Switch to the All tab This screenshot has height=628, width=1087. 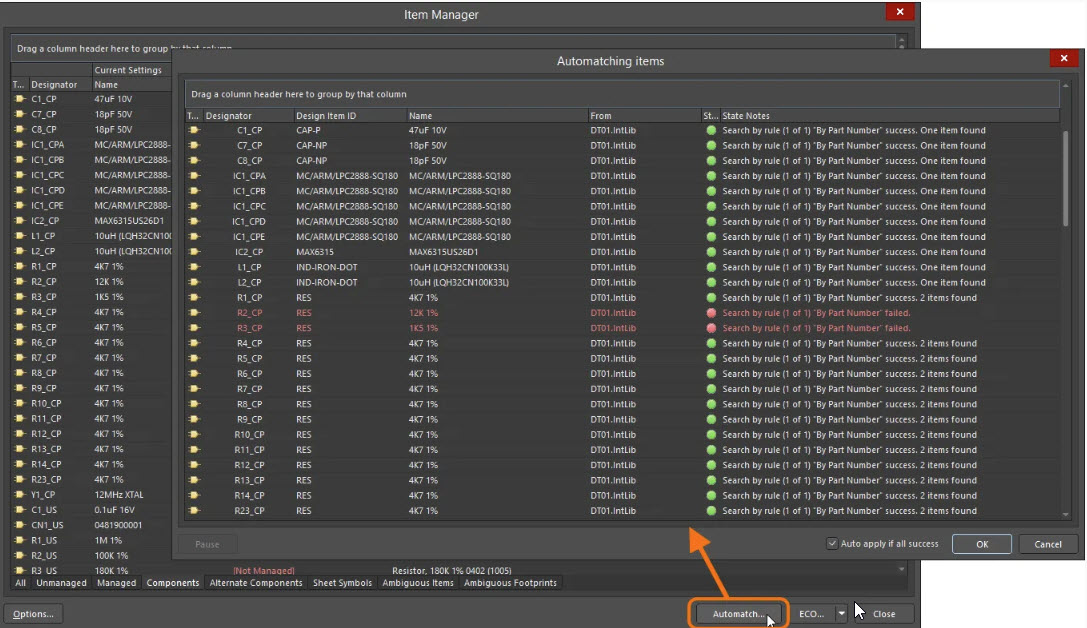coord(21,583)
